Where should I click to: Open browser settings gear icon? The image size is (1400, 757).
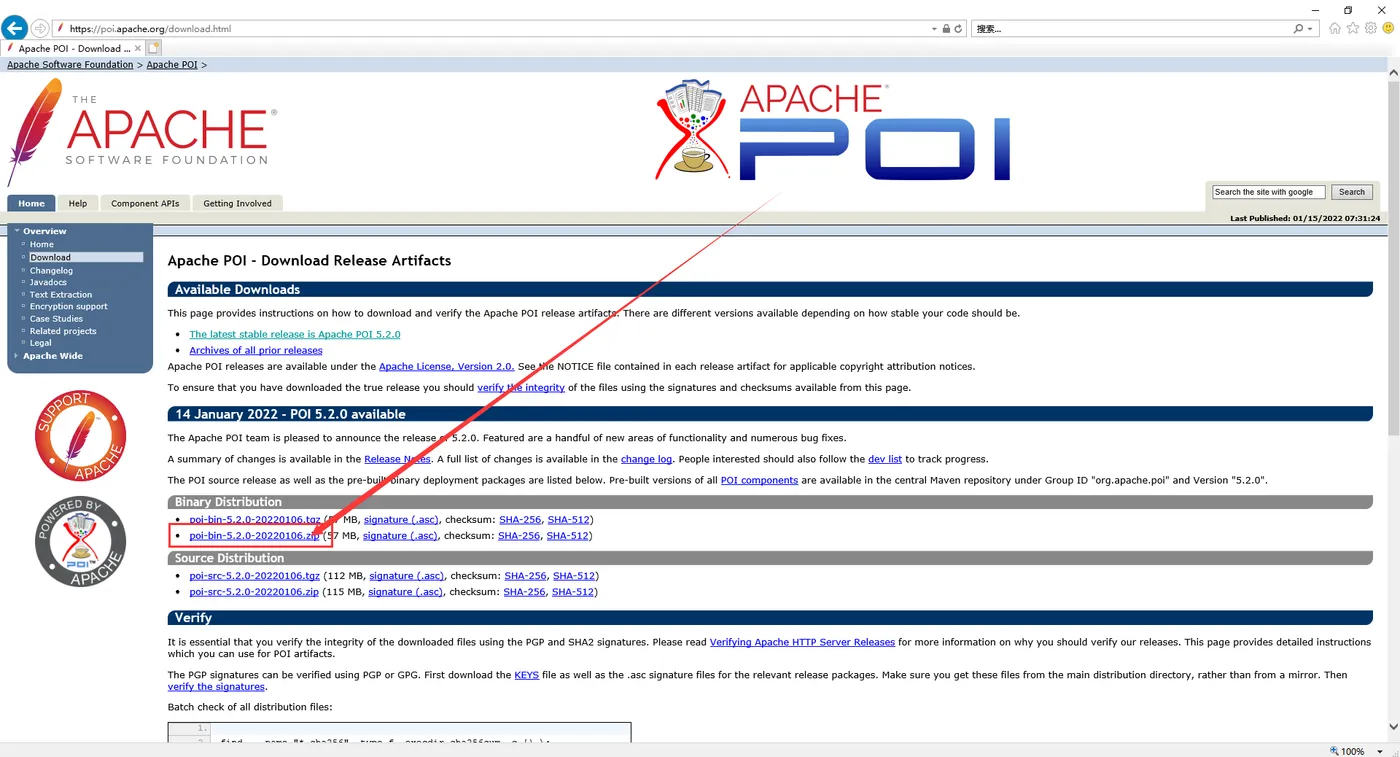(1371, 29)
